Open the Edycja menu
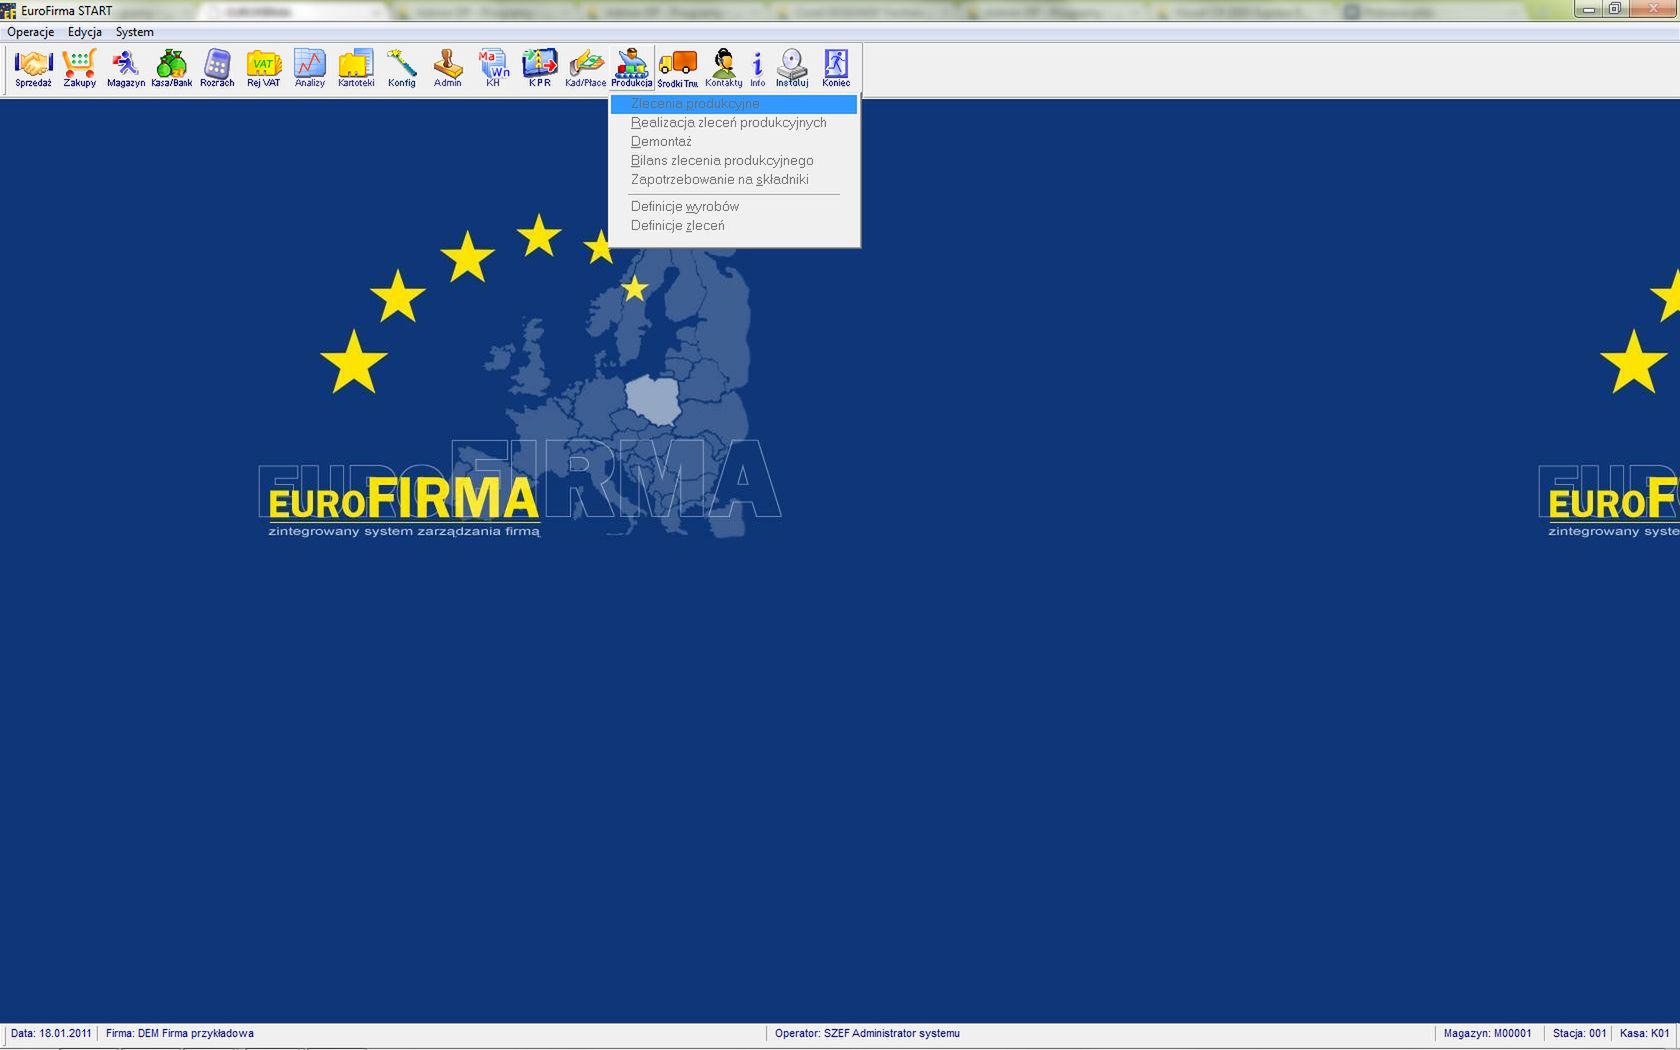The height and width of the screenshot is (1050, 1680). (x=85, y=32)
